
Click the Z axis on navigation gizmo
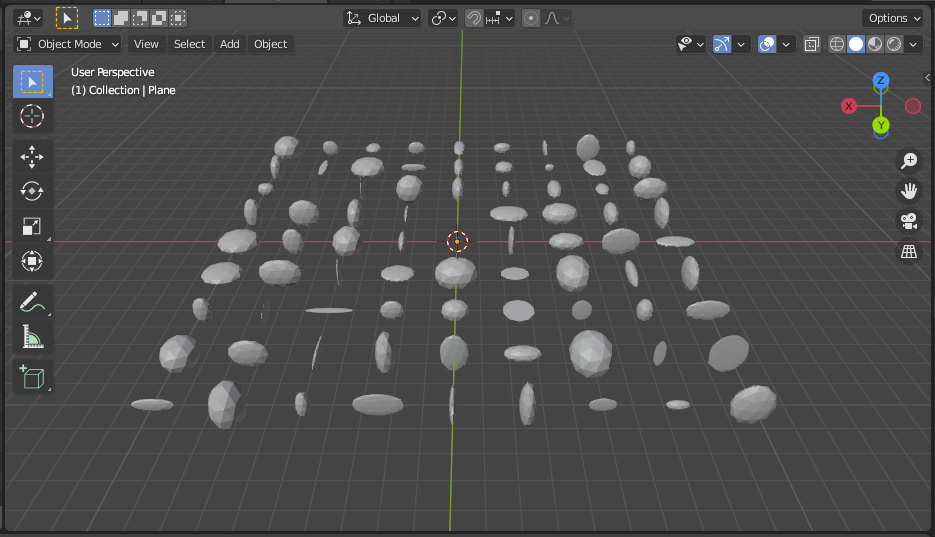click(881, 80)
